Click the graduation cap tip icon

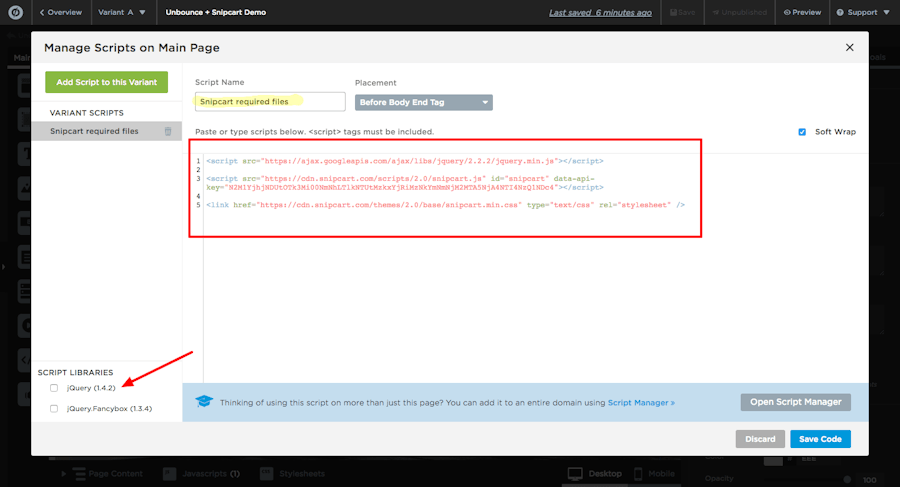[x=204, y=401]
